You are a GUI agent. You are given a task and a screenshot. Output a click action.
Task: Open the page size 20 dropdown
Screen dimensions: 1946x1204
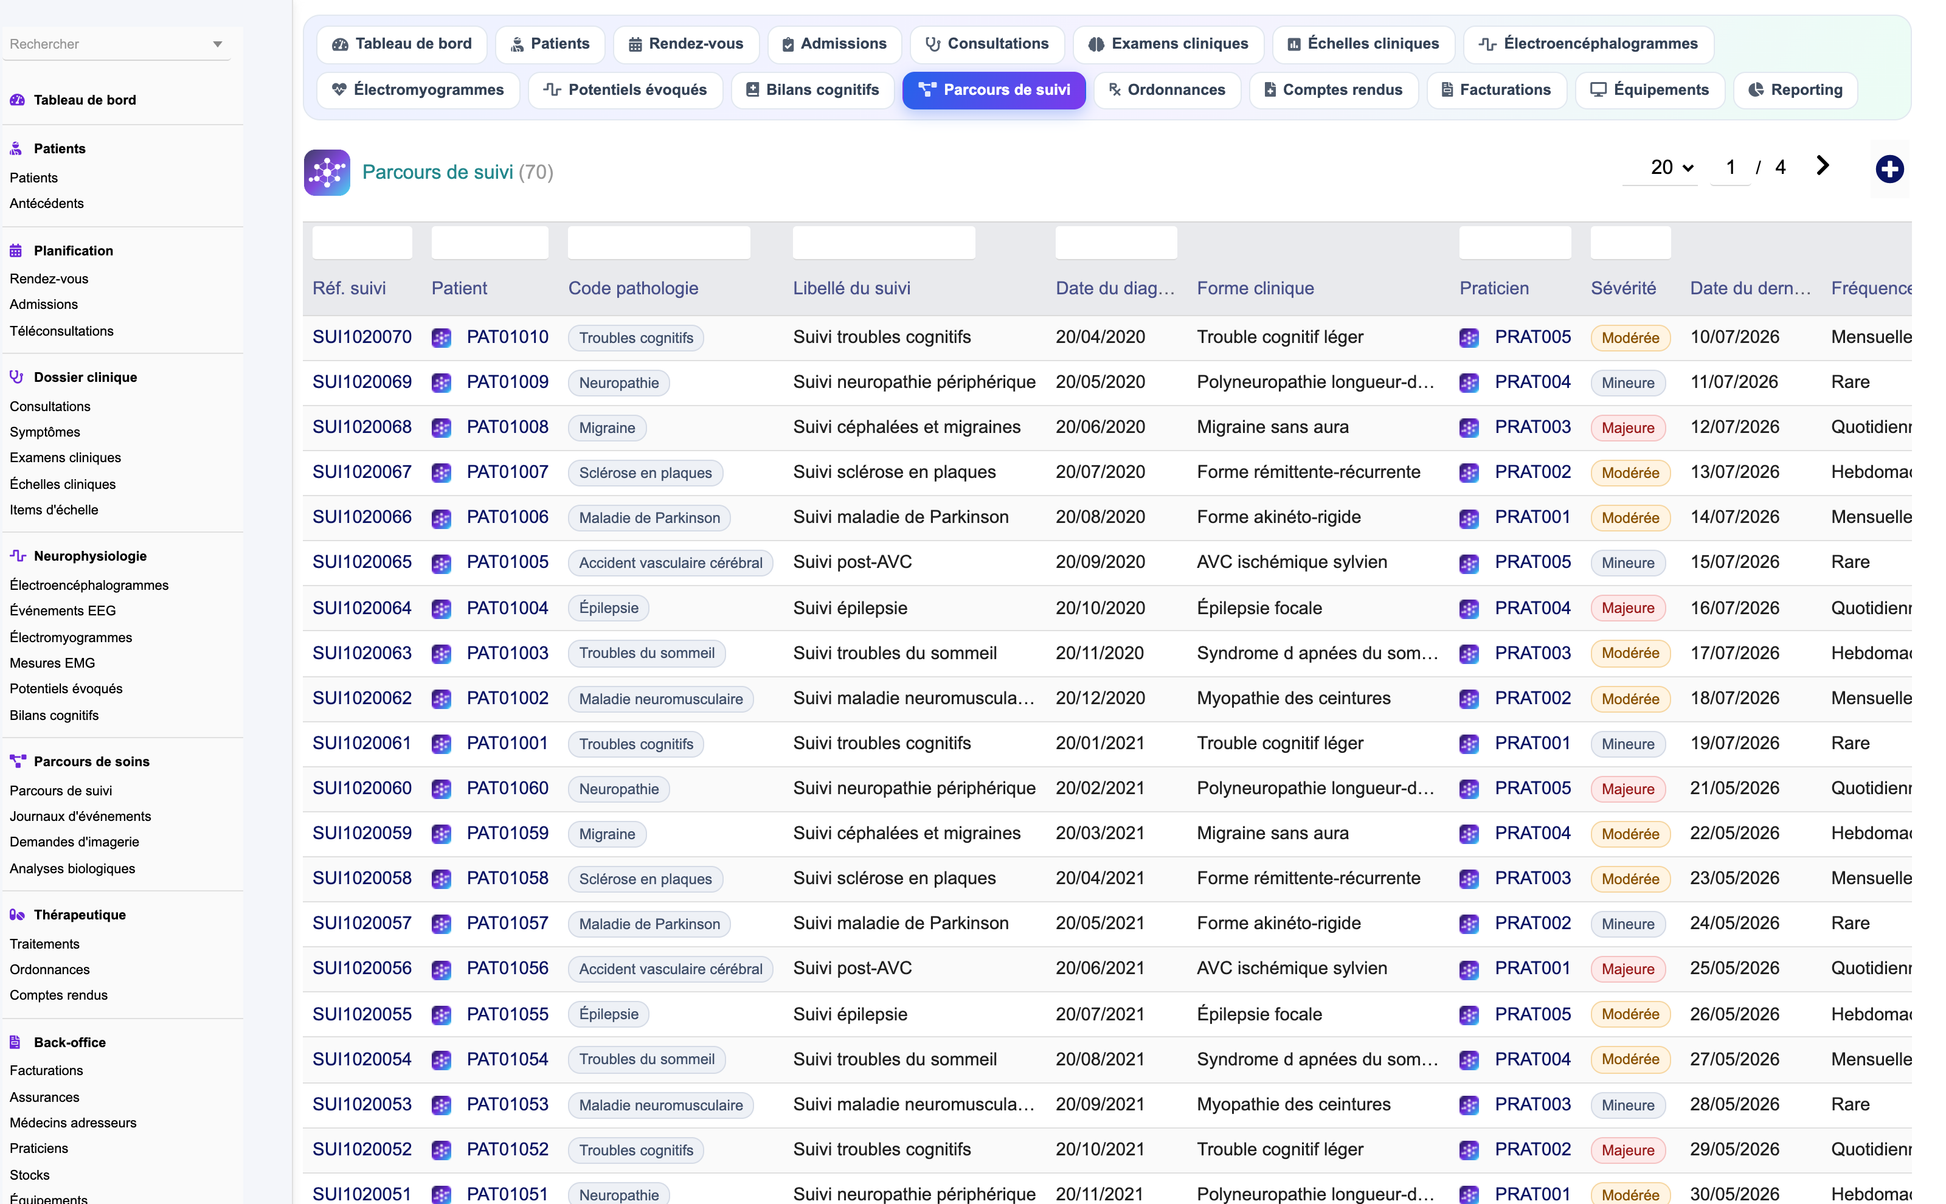point(1660,167)
